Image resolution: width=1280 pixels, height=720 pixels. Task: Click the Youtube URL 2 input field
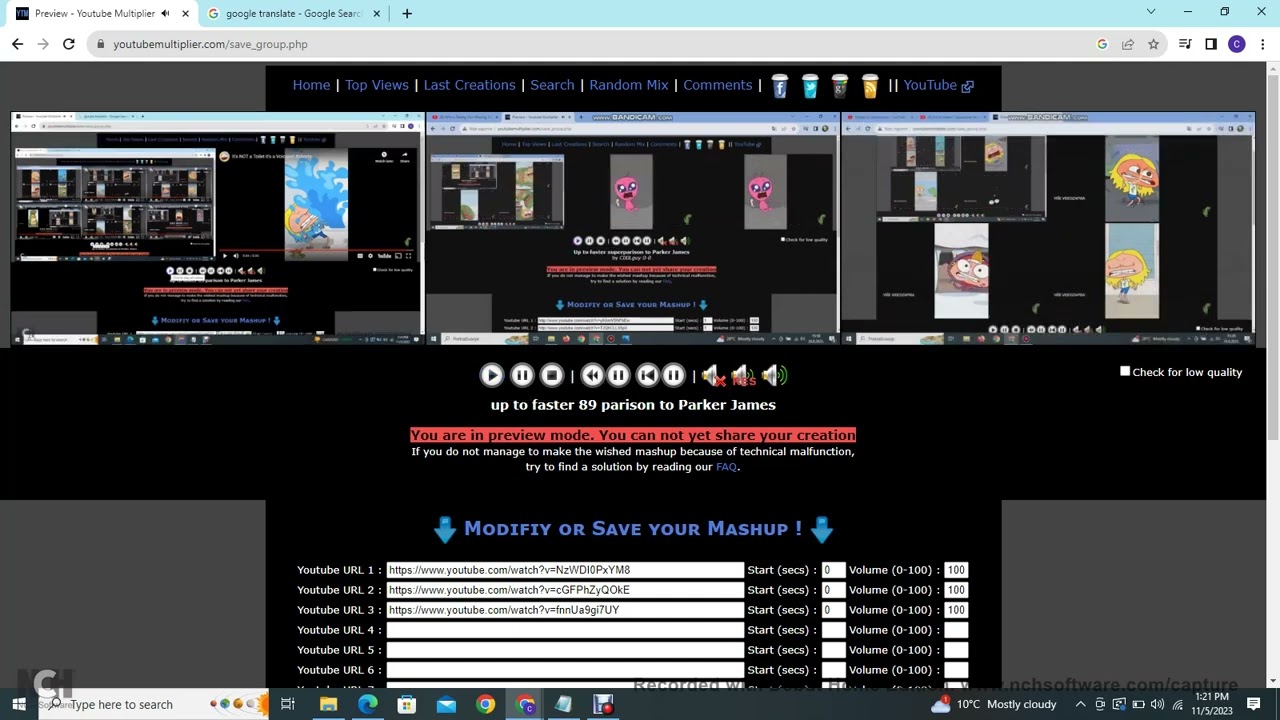tap(565, 590)
